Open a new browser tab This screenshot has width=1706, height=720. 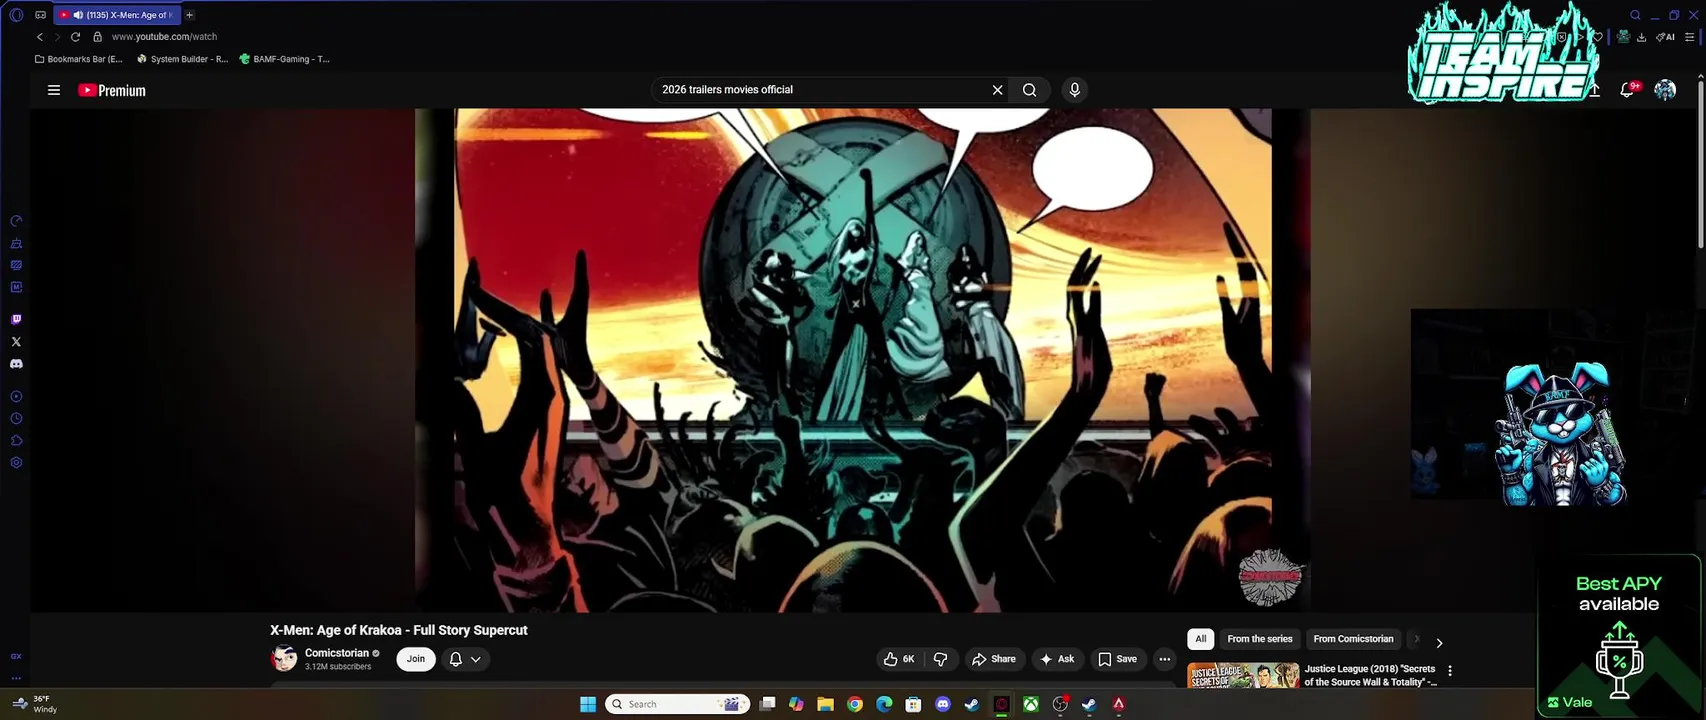pos(189,15)
